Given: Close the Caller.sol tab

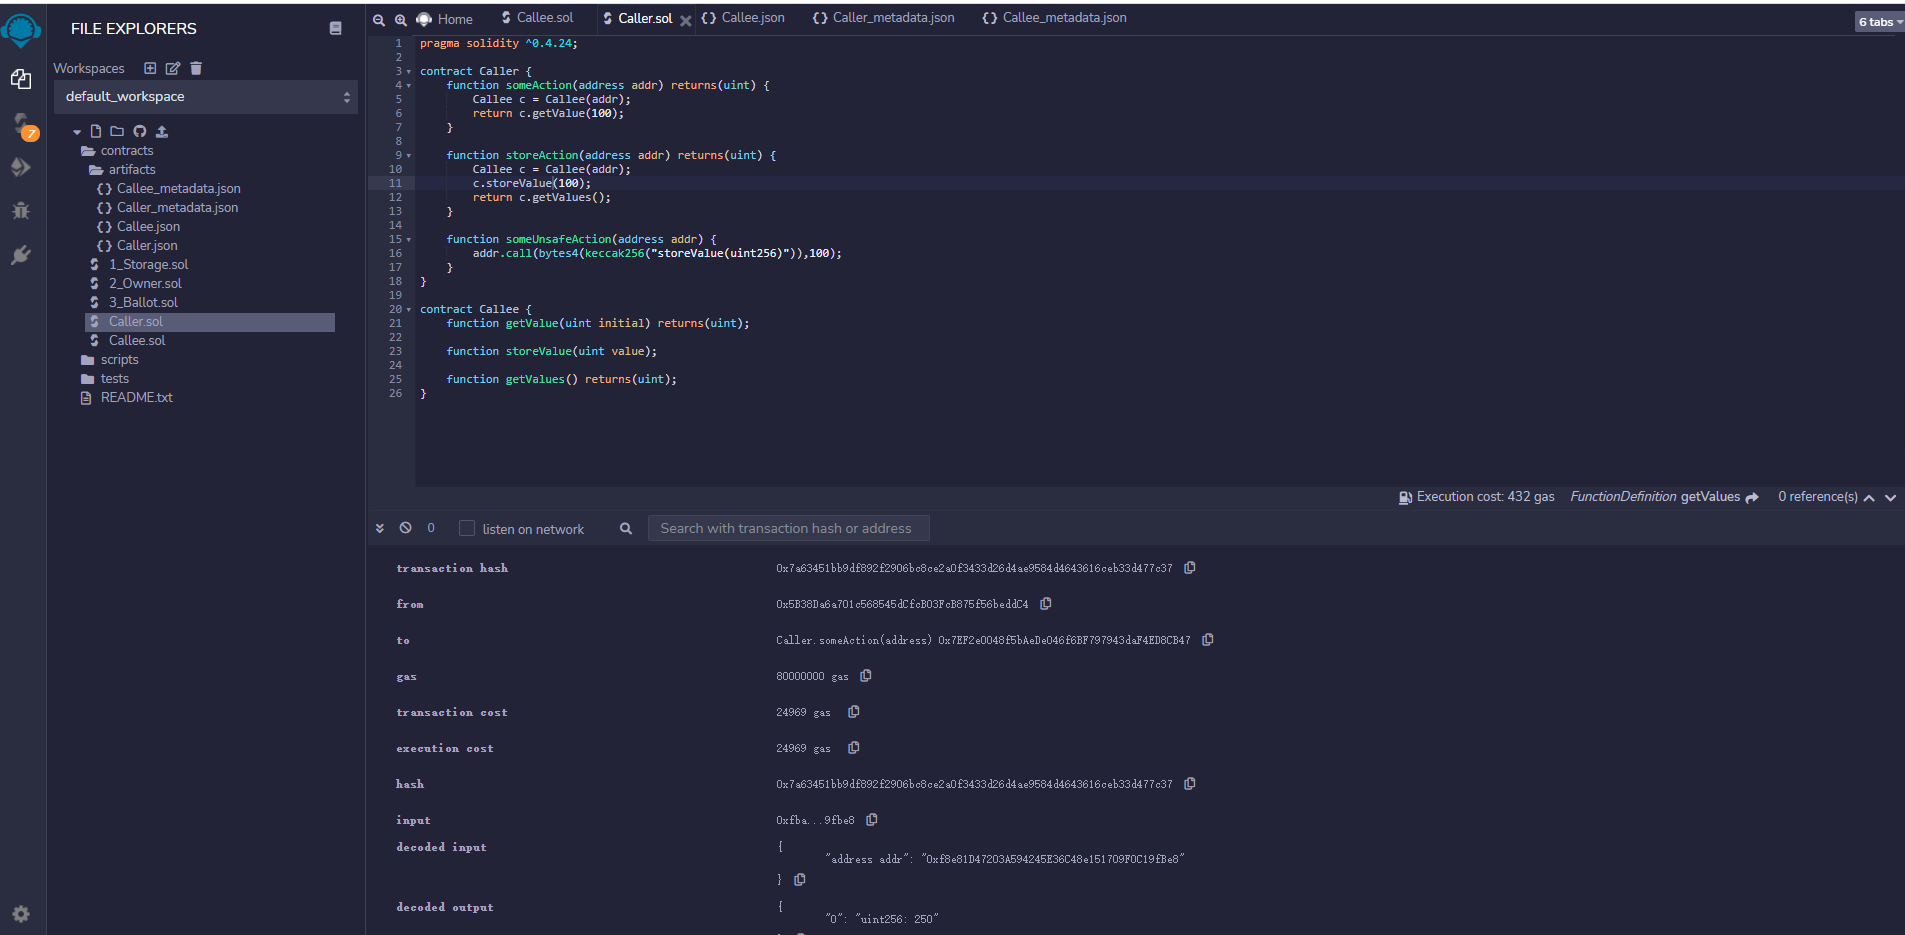Looking at the screenshot, I should [686, 20].
